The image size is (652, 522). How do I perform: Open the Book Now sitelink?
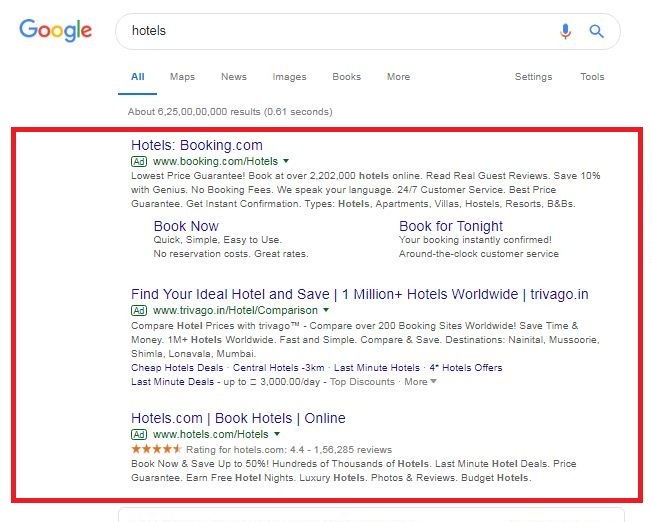(x=186, y=226)
